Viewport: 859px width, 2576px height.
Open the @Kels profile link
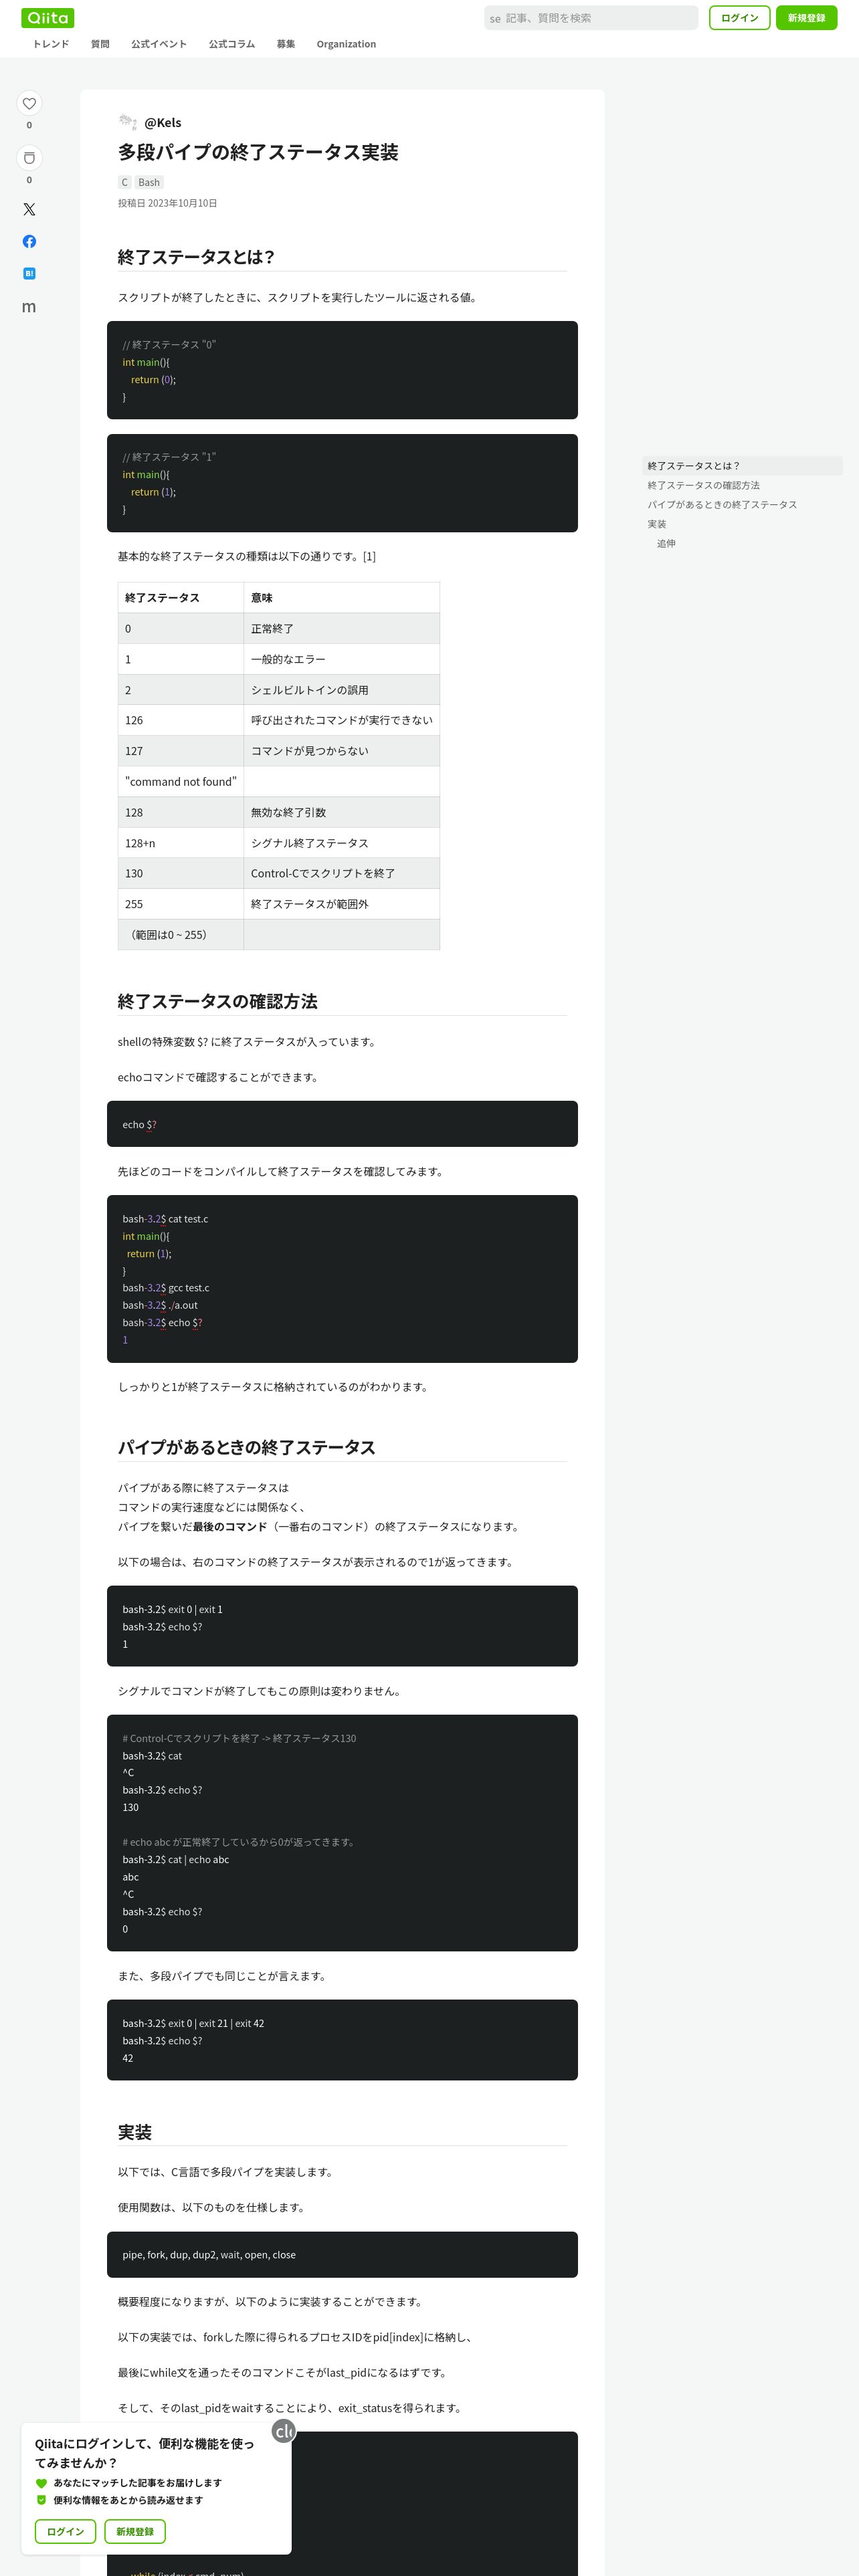click(x=163, y=123)
